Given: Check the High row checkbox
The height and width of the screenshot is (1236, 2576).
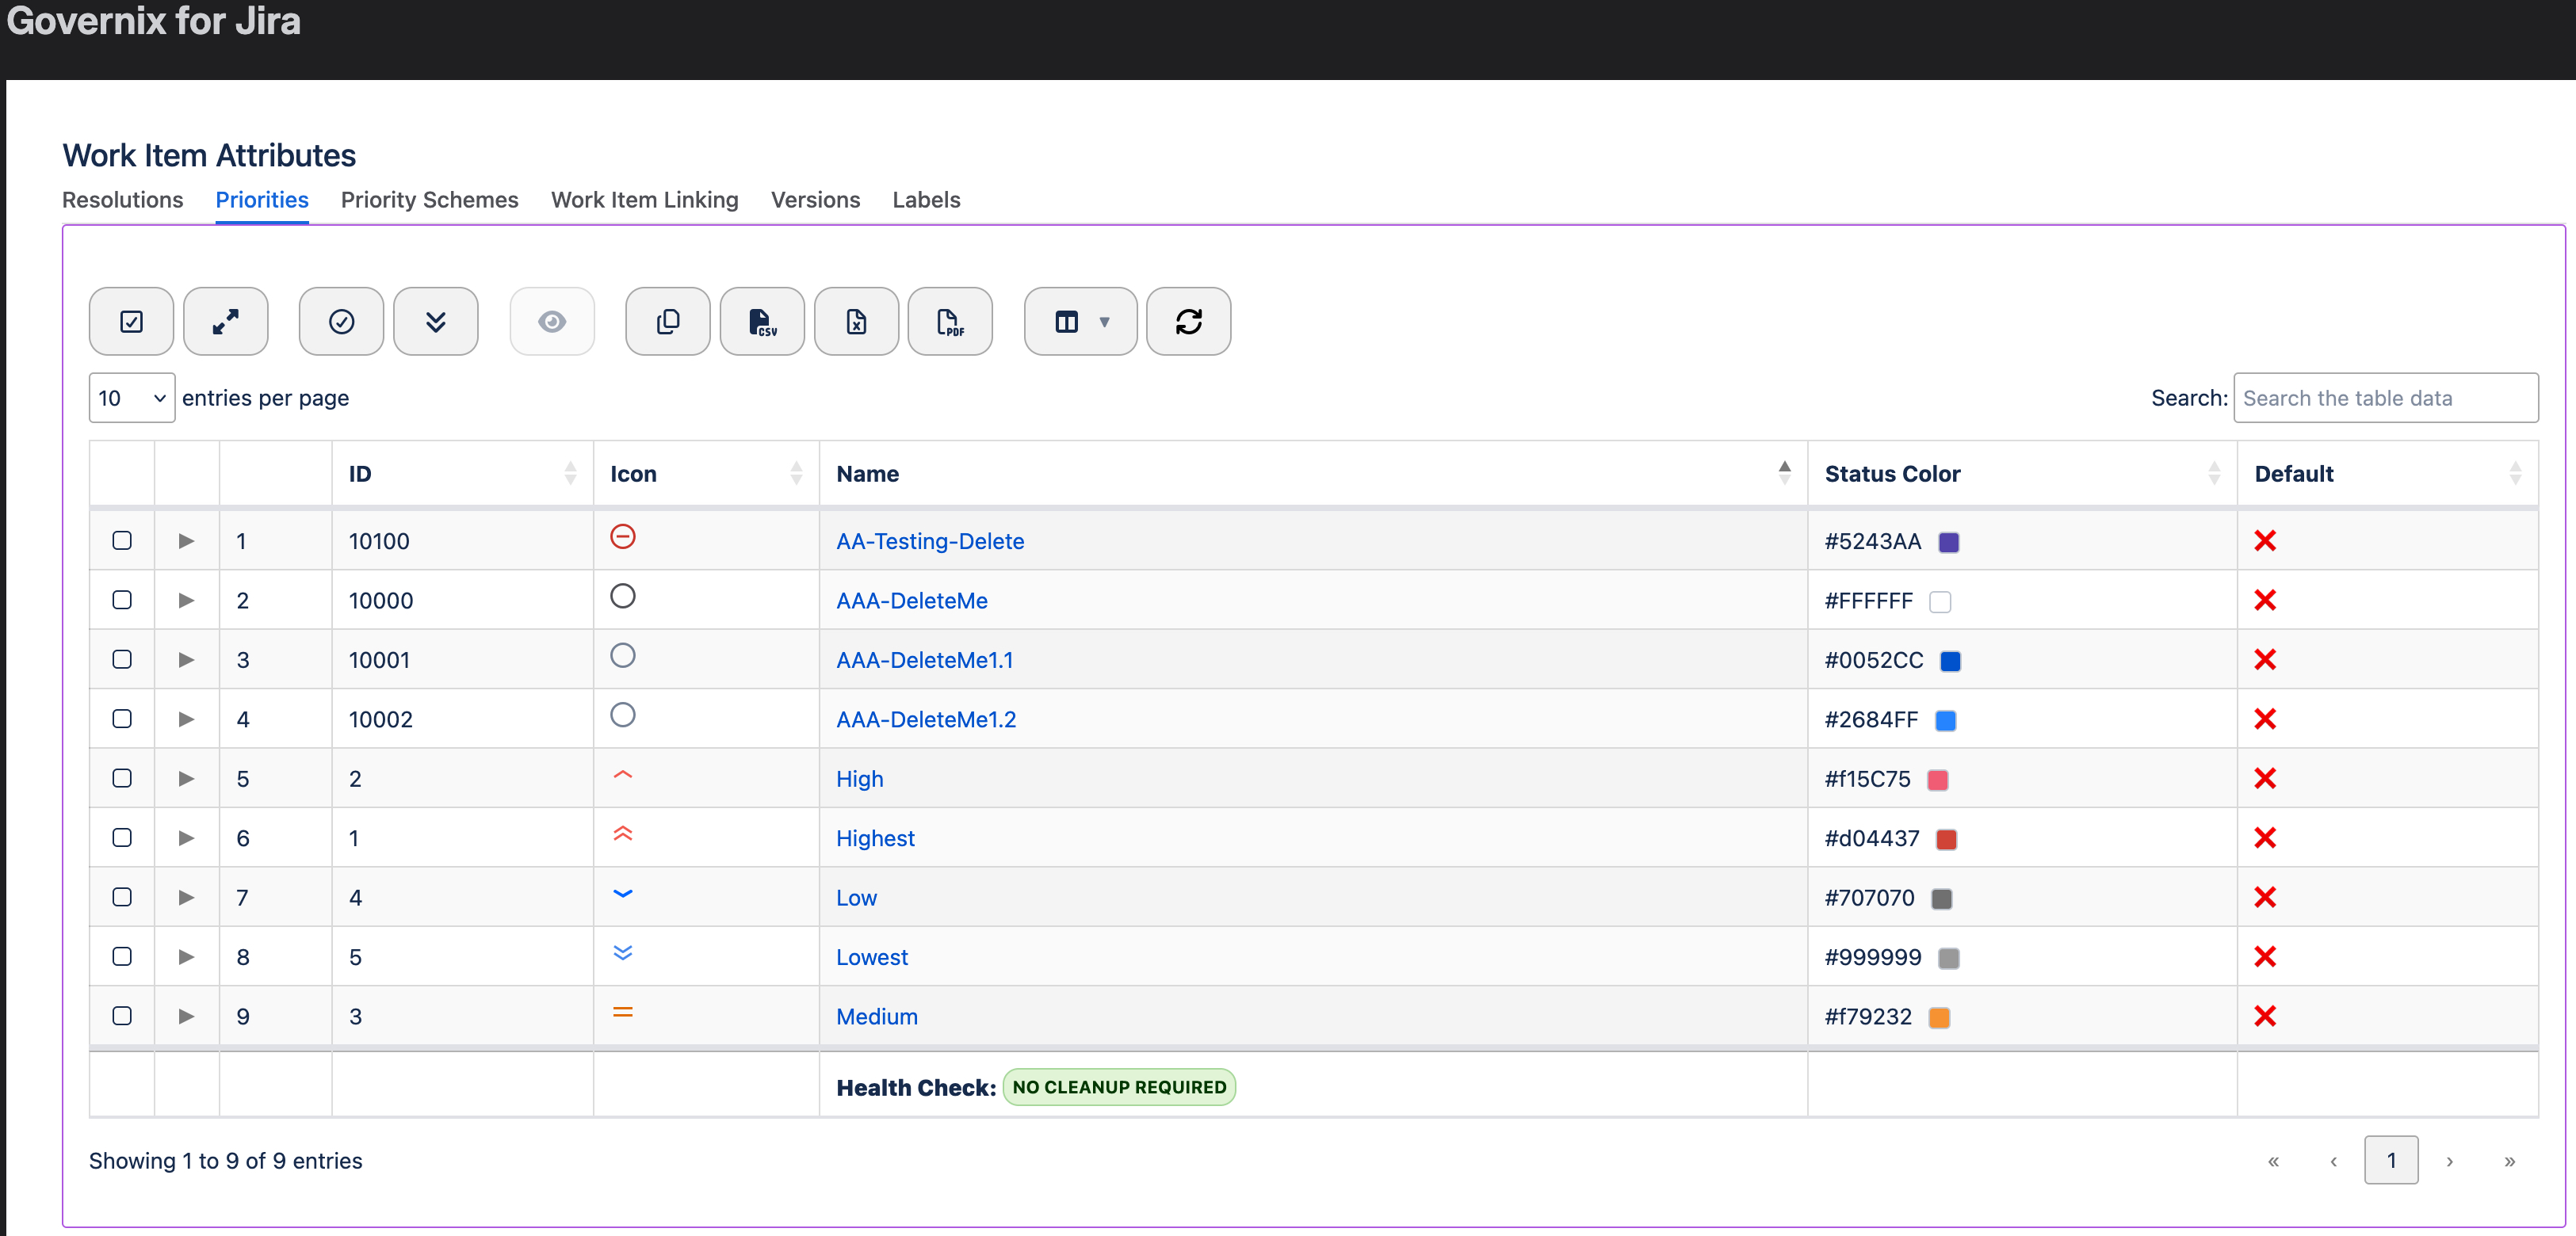Looking at the screenshot, I should click(x=122, y=778).
